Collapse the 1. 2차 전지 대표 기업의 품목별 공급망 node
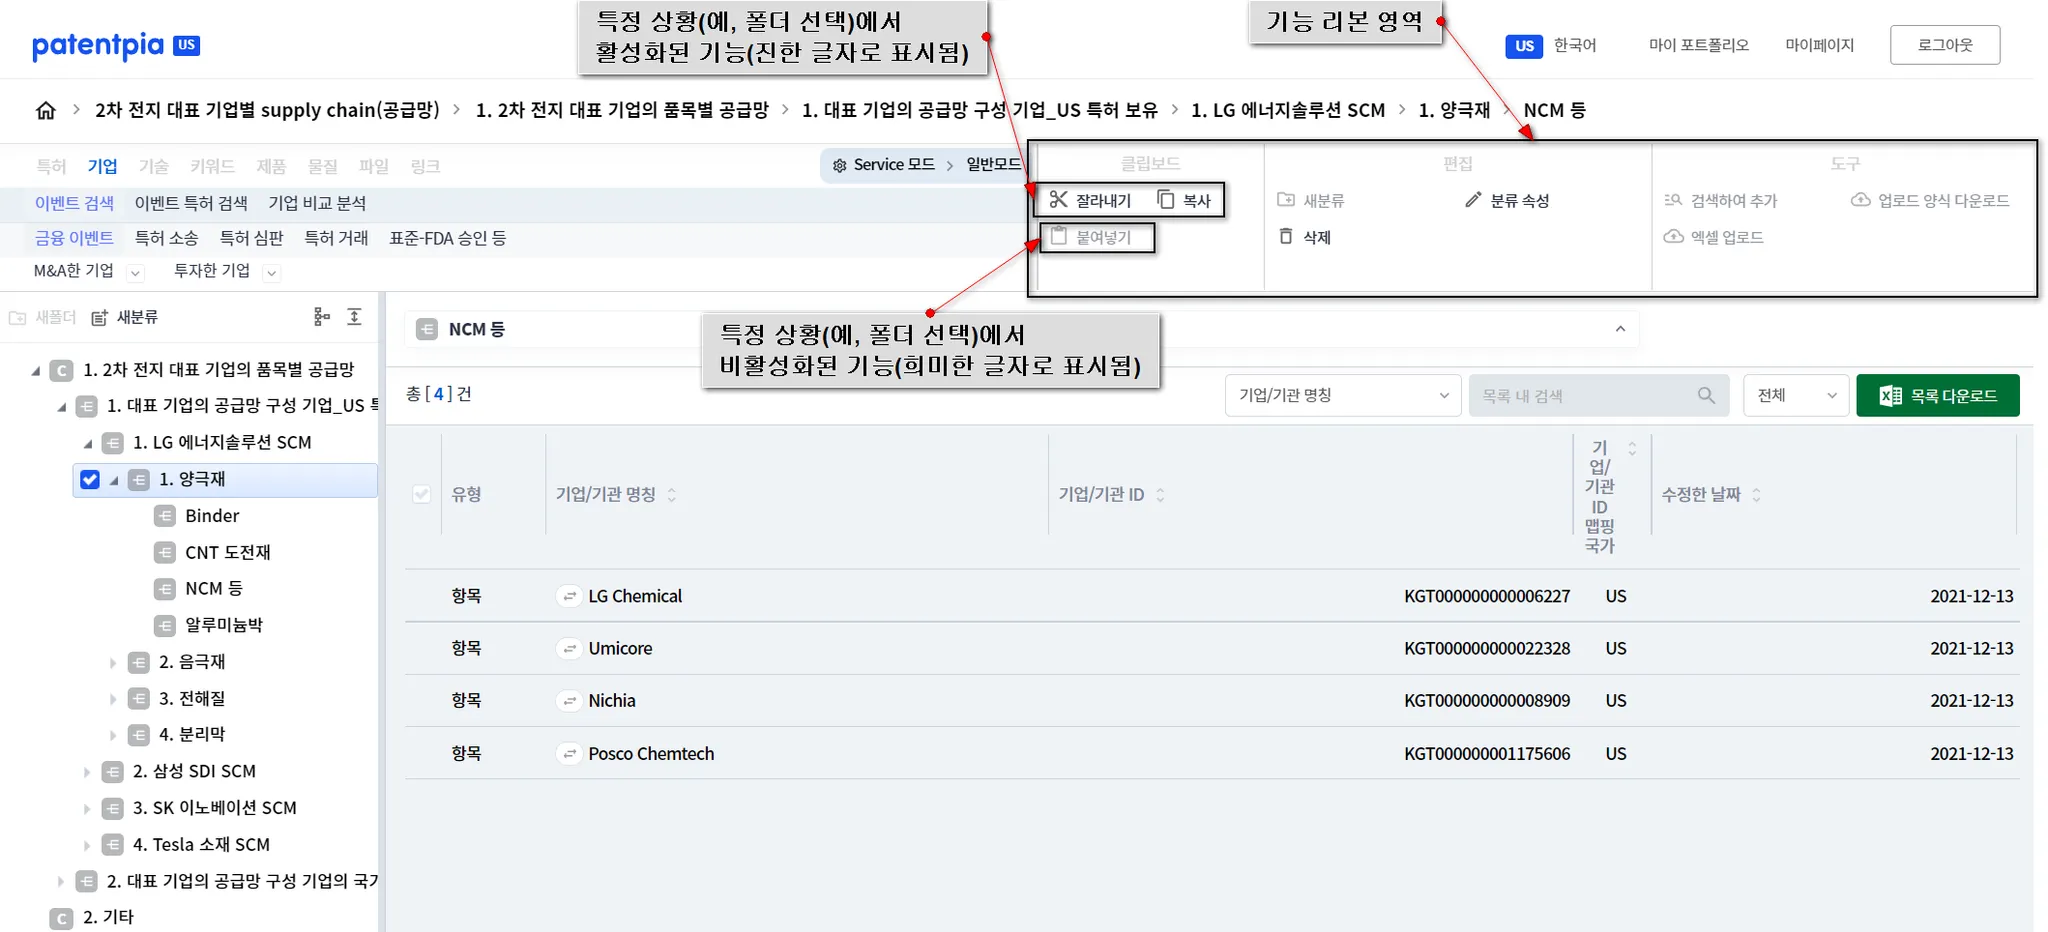 (x=36, y=371)
